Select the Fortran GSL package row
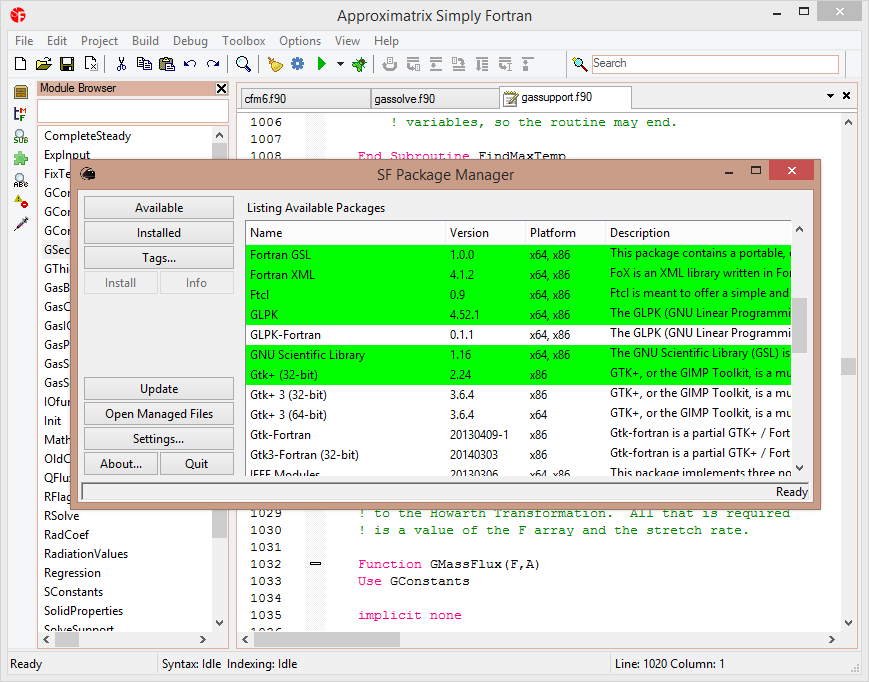 [519, 255]
